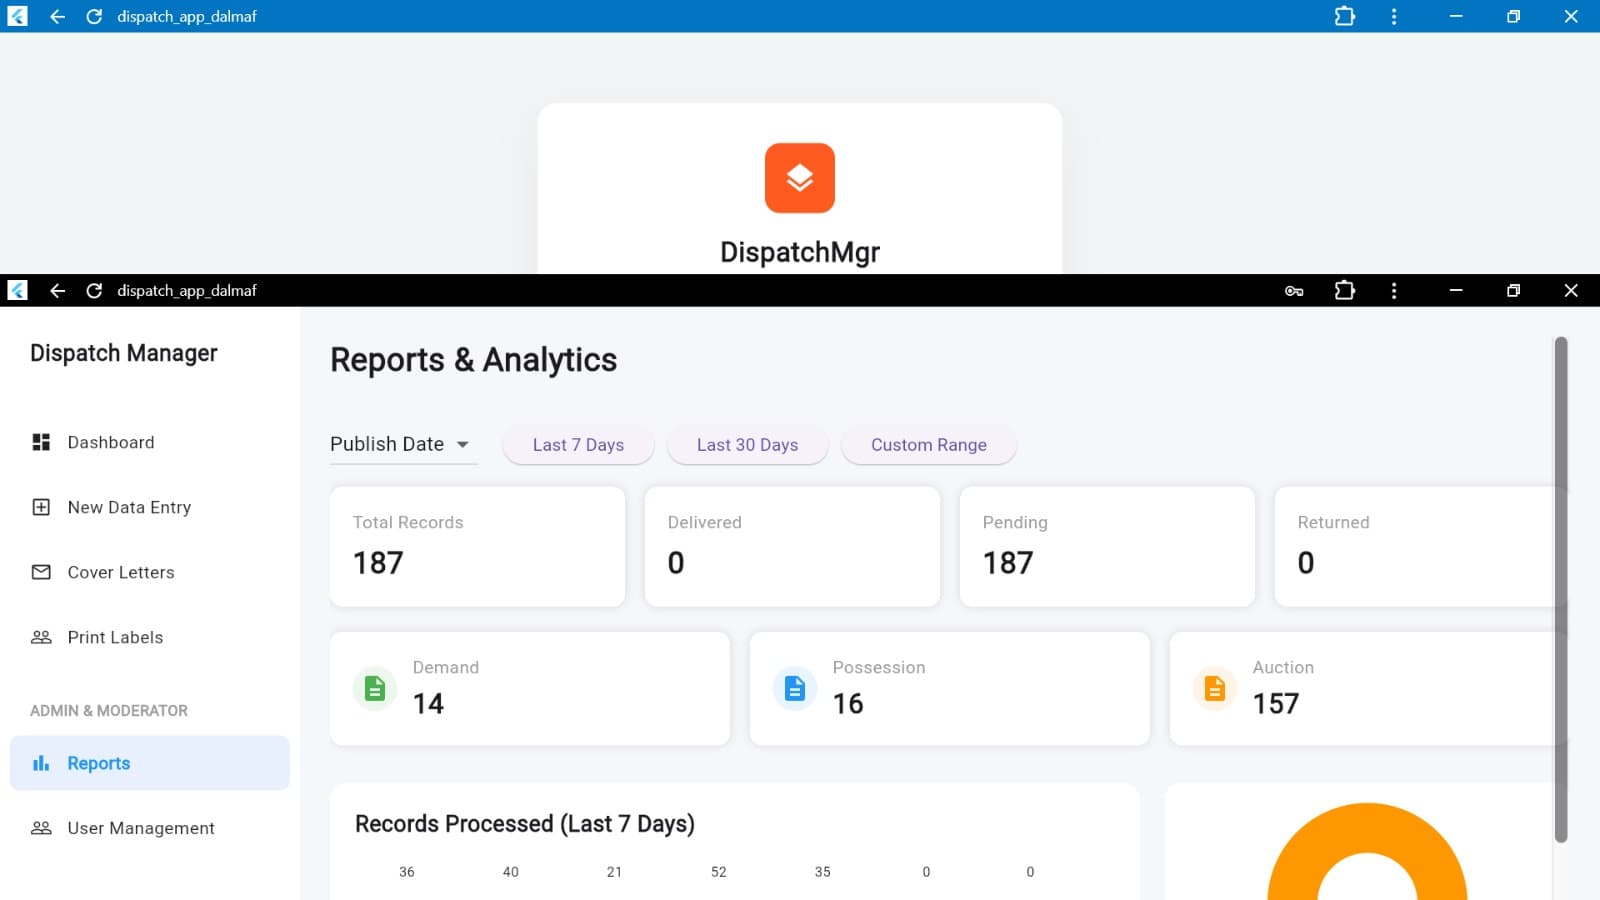Open Print Labels section
Image resolution: width=1600 pixels, height=900 pixels.
tap(150, 637)
